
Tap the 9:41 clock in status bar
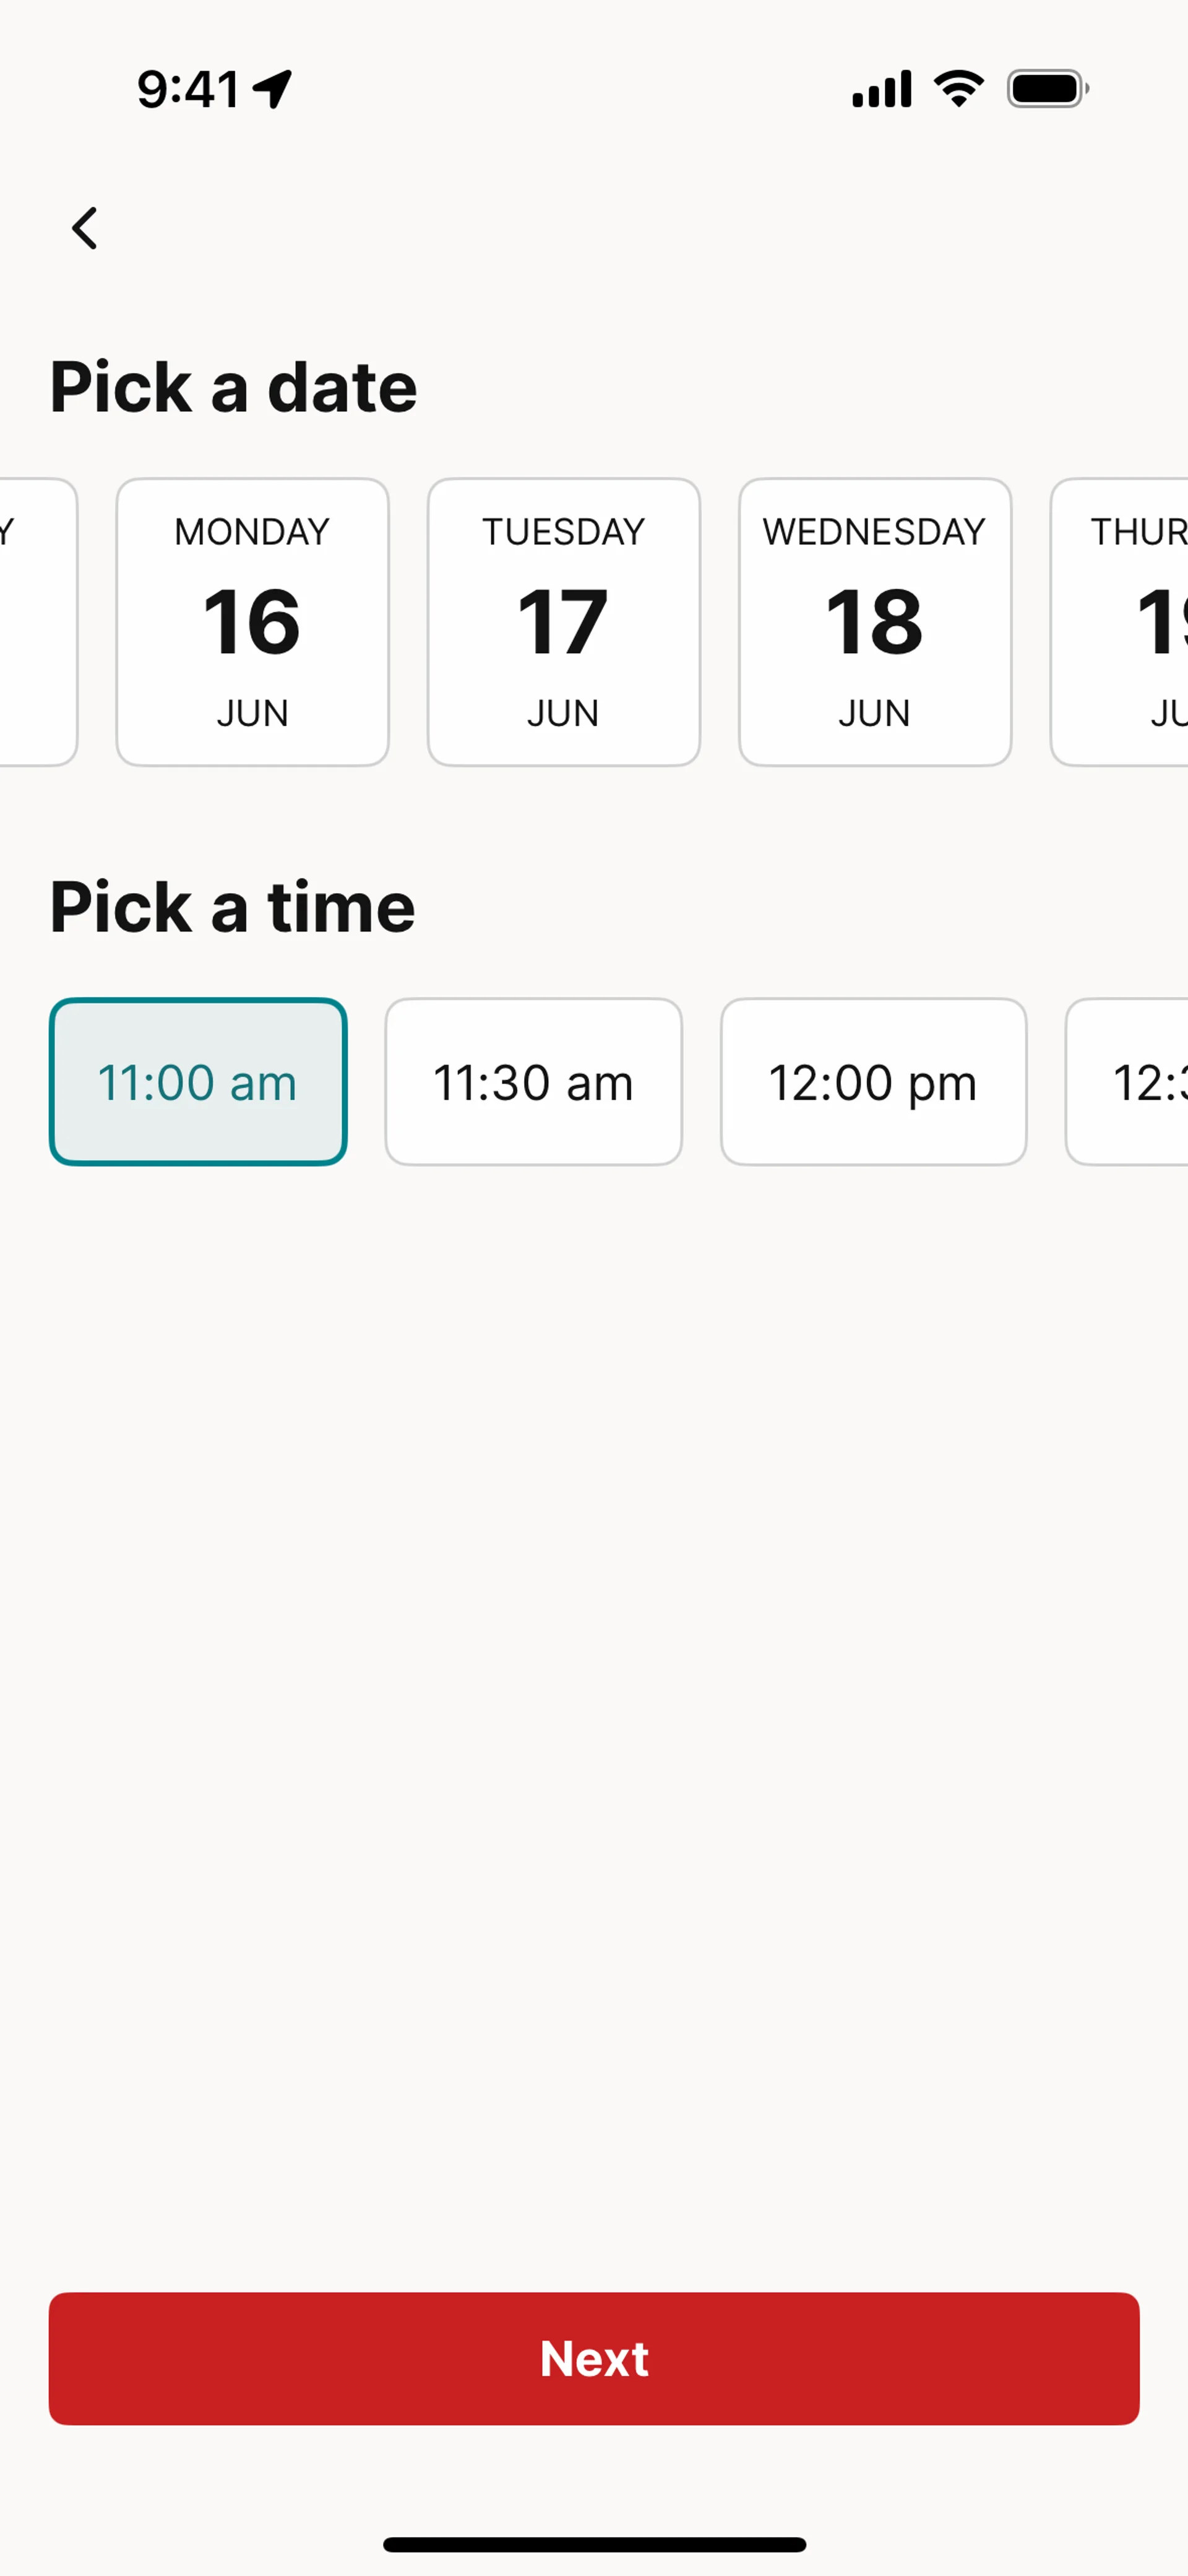pos(188,89)
